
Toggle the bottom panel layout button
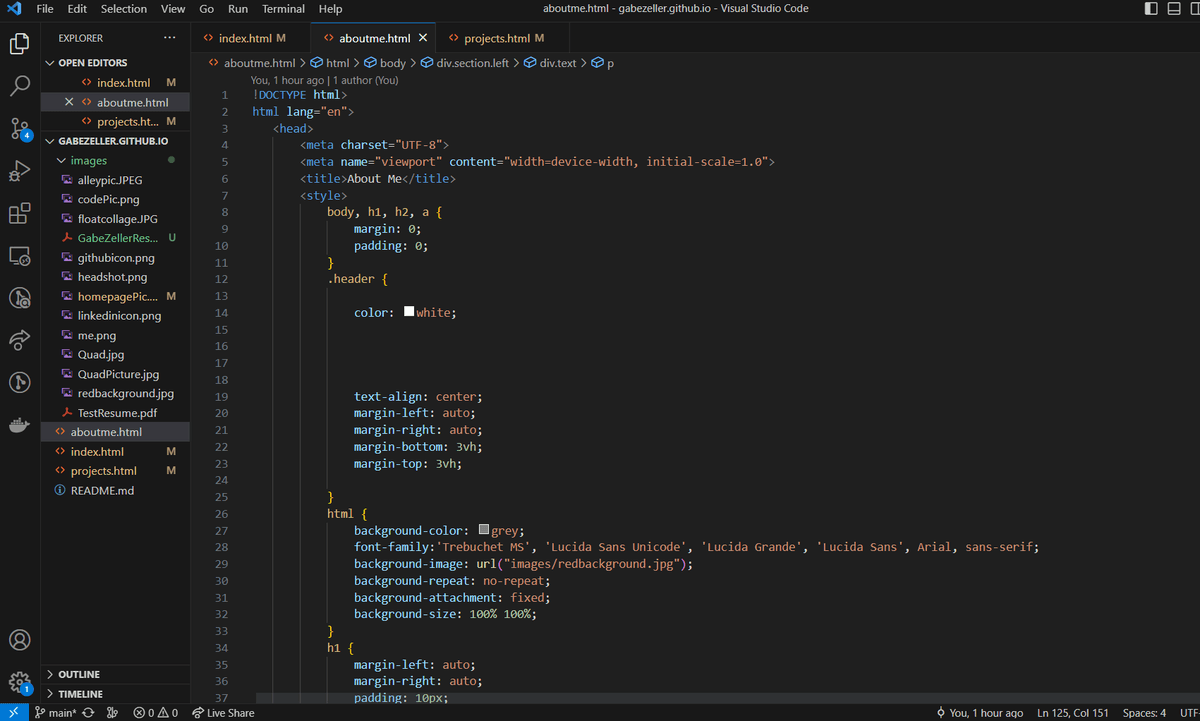(1173, 9)
